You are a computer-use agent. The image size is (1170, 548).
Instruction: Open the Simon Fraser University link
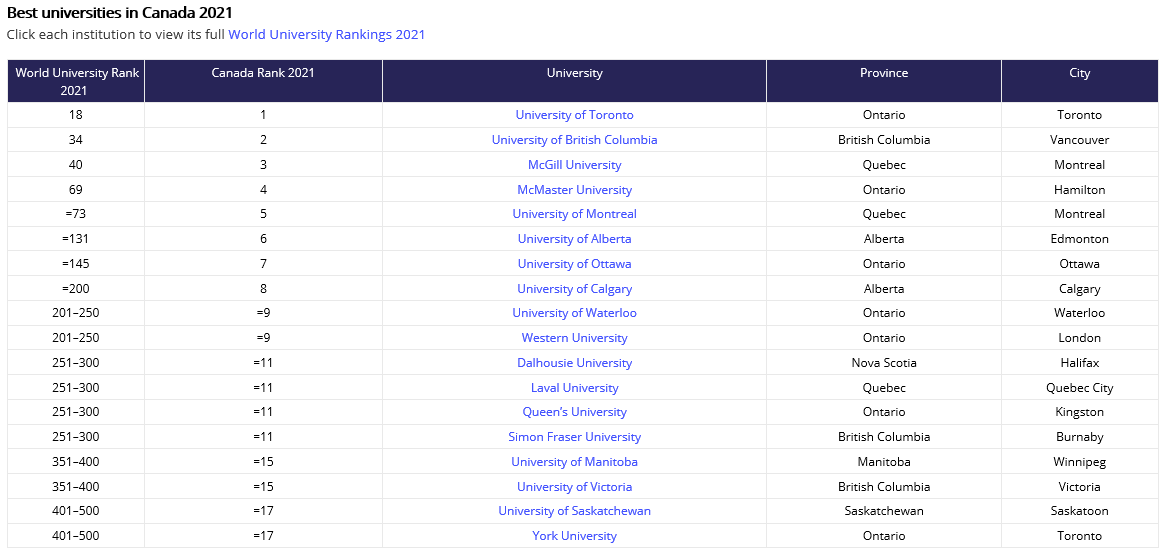575,437
